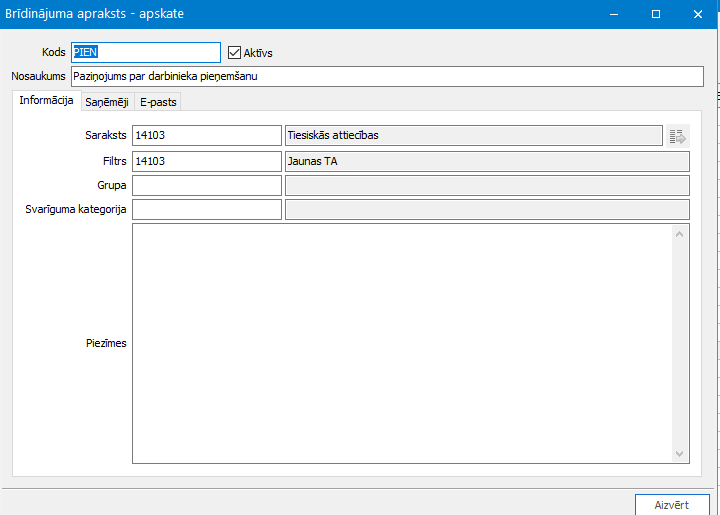Select the Informācija tab
Viewport: 720px width, 515px height.
46,101
